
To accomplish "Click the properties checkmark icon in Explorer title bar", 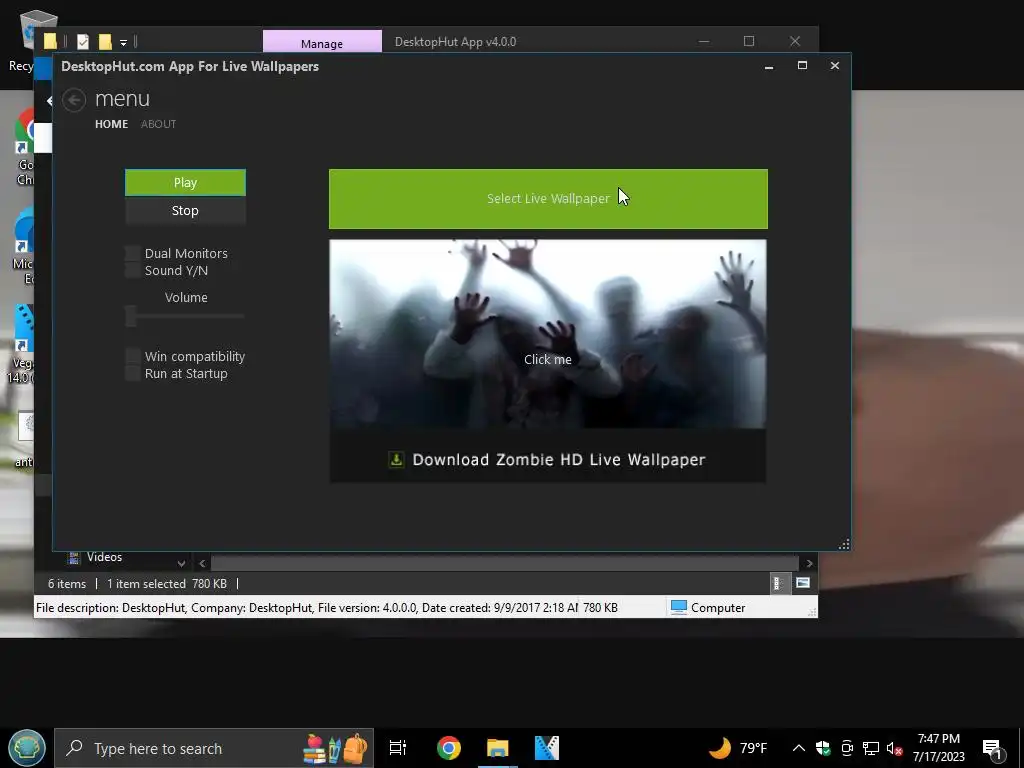I will (x=83, y=42).
